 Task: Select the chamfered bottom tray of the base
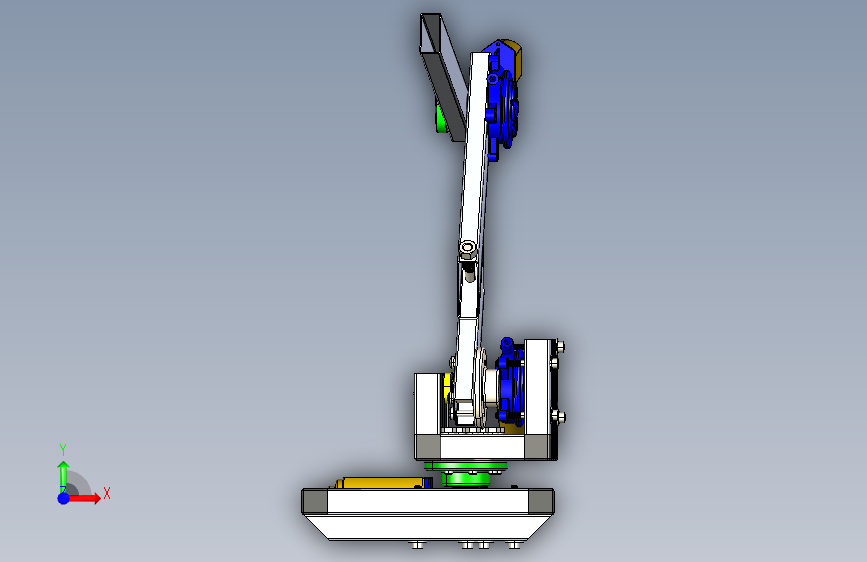(428, 527)
